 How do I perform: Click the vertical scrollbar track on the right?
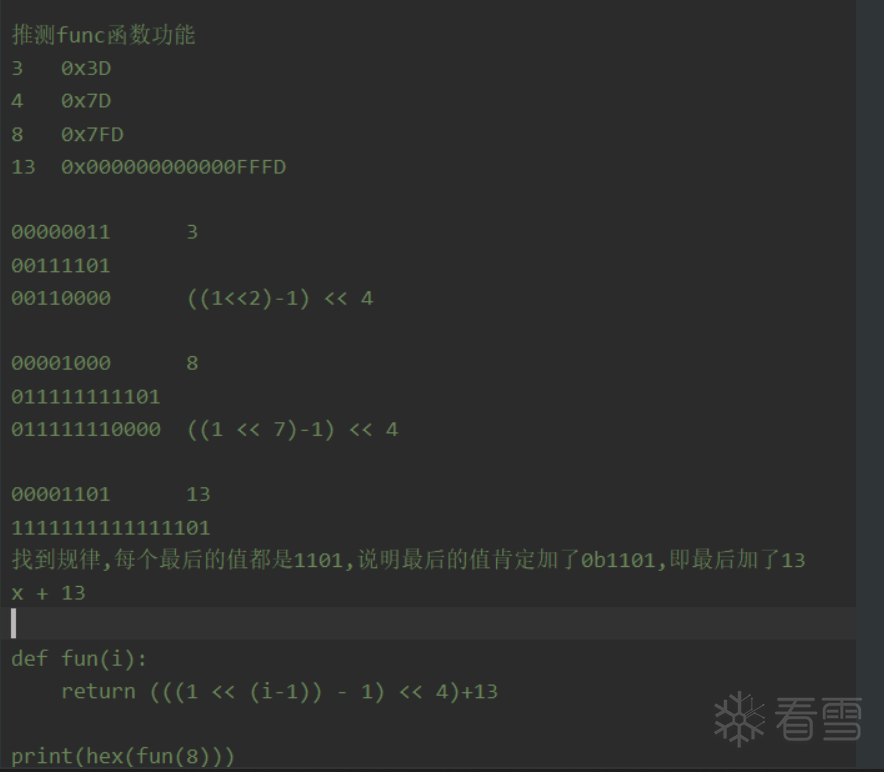pos(870,300)
